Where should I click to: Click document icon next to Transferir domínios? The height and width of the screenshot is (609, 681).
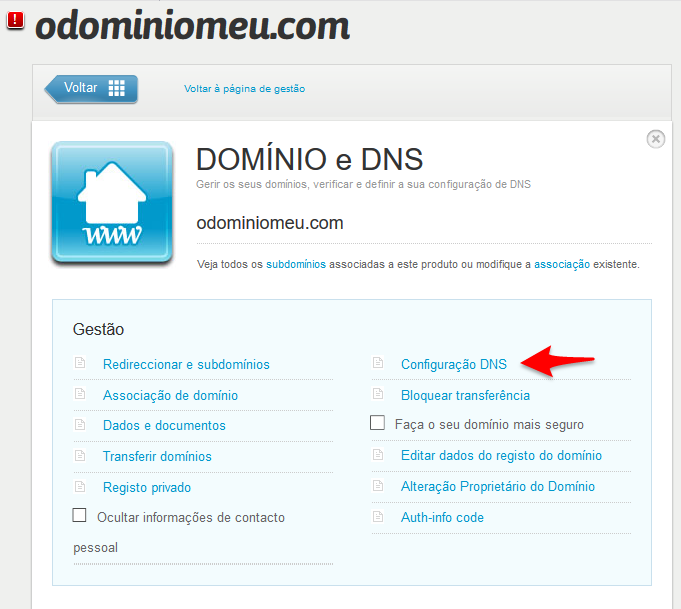80,455
